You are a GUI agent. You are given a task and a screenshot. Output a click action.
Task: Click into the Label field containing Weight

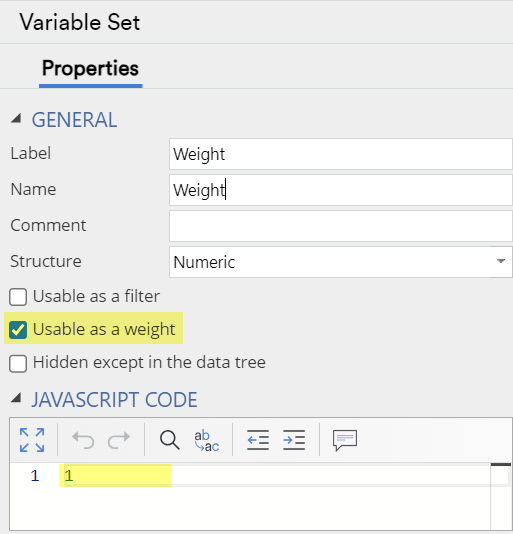click(x=341, y=154)
